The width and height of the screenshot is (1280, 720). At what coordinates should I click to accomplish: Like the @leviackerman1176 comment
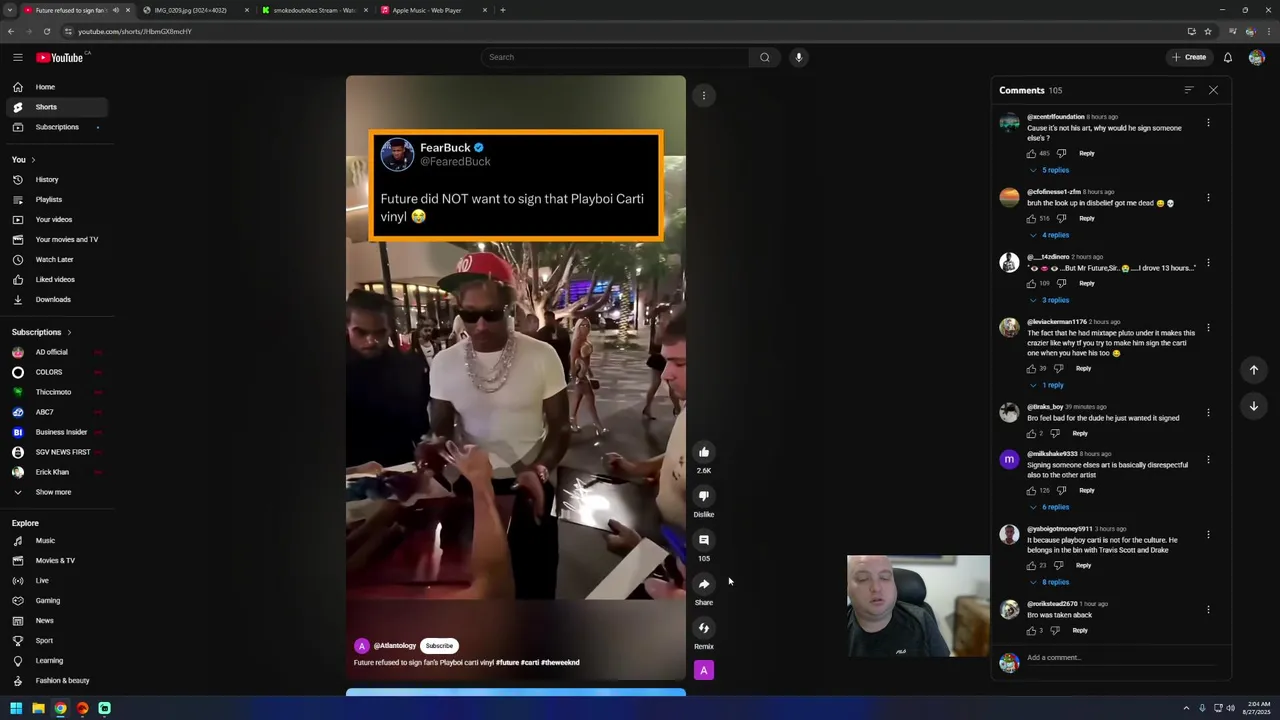coord(1031,368)
